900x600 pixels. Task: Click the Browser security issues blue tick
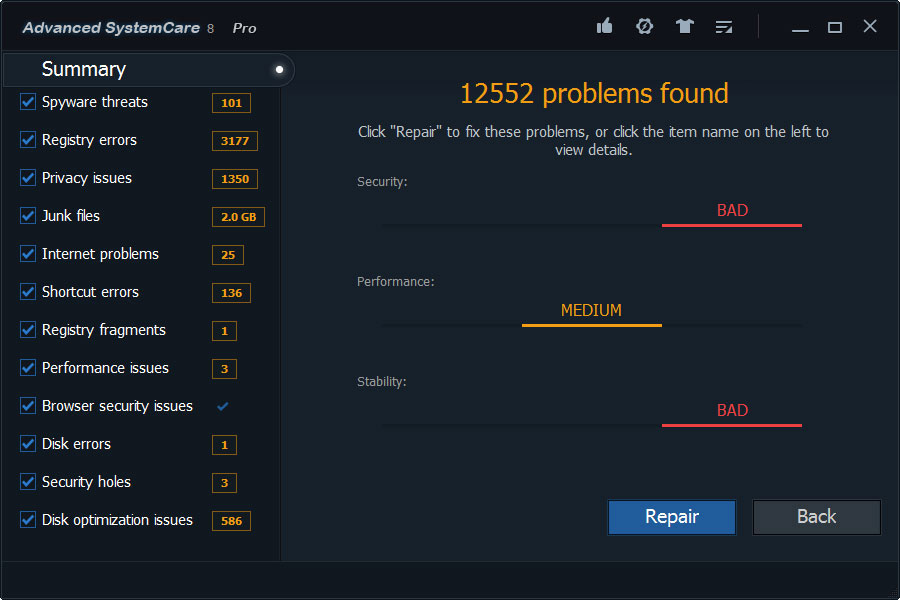tap(223, 406)
